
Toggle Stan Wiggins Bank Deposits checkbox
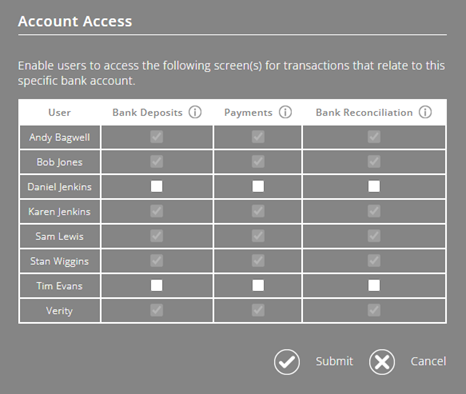(157, 261)
